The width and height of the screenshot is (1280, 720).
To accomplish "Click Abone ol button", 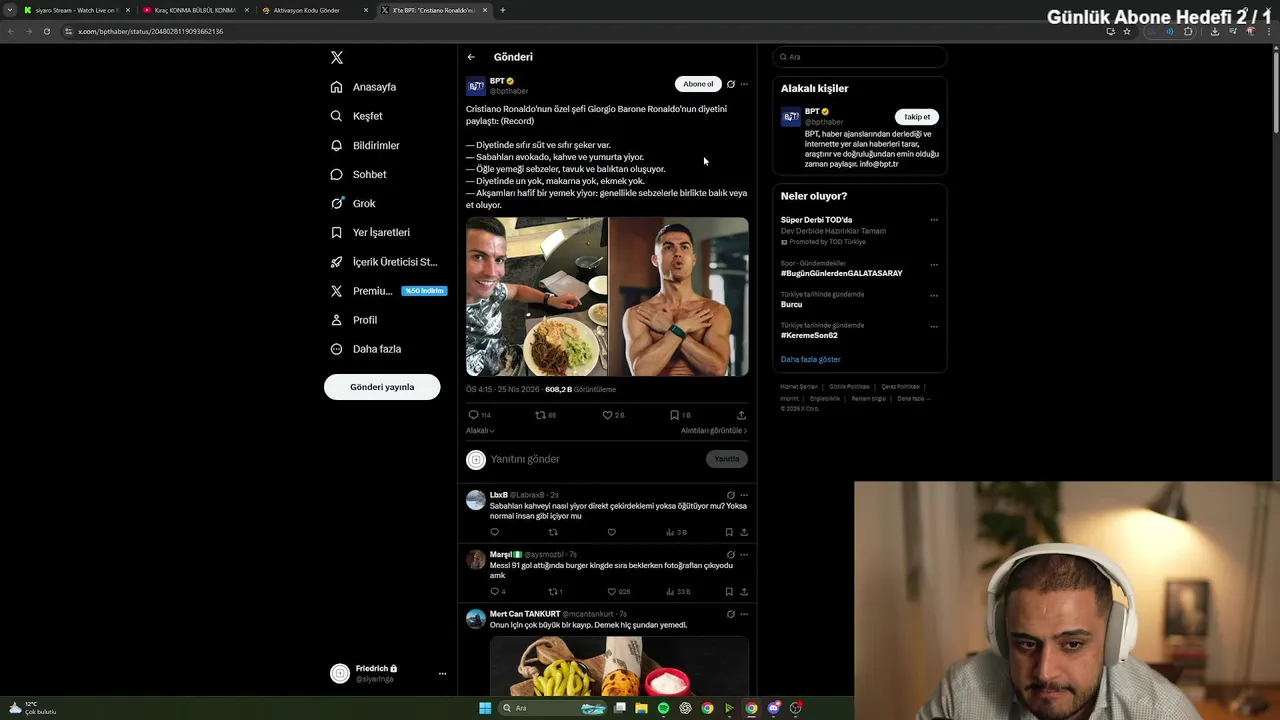I will pos(698,84).
